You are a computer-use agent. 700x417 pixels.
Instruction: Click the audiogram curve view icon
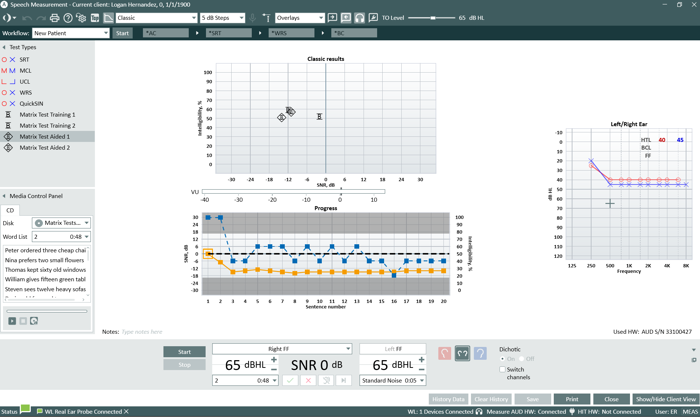(x=108, y=18)
